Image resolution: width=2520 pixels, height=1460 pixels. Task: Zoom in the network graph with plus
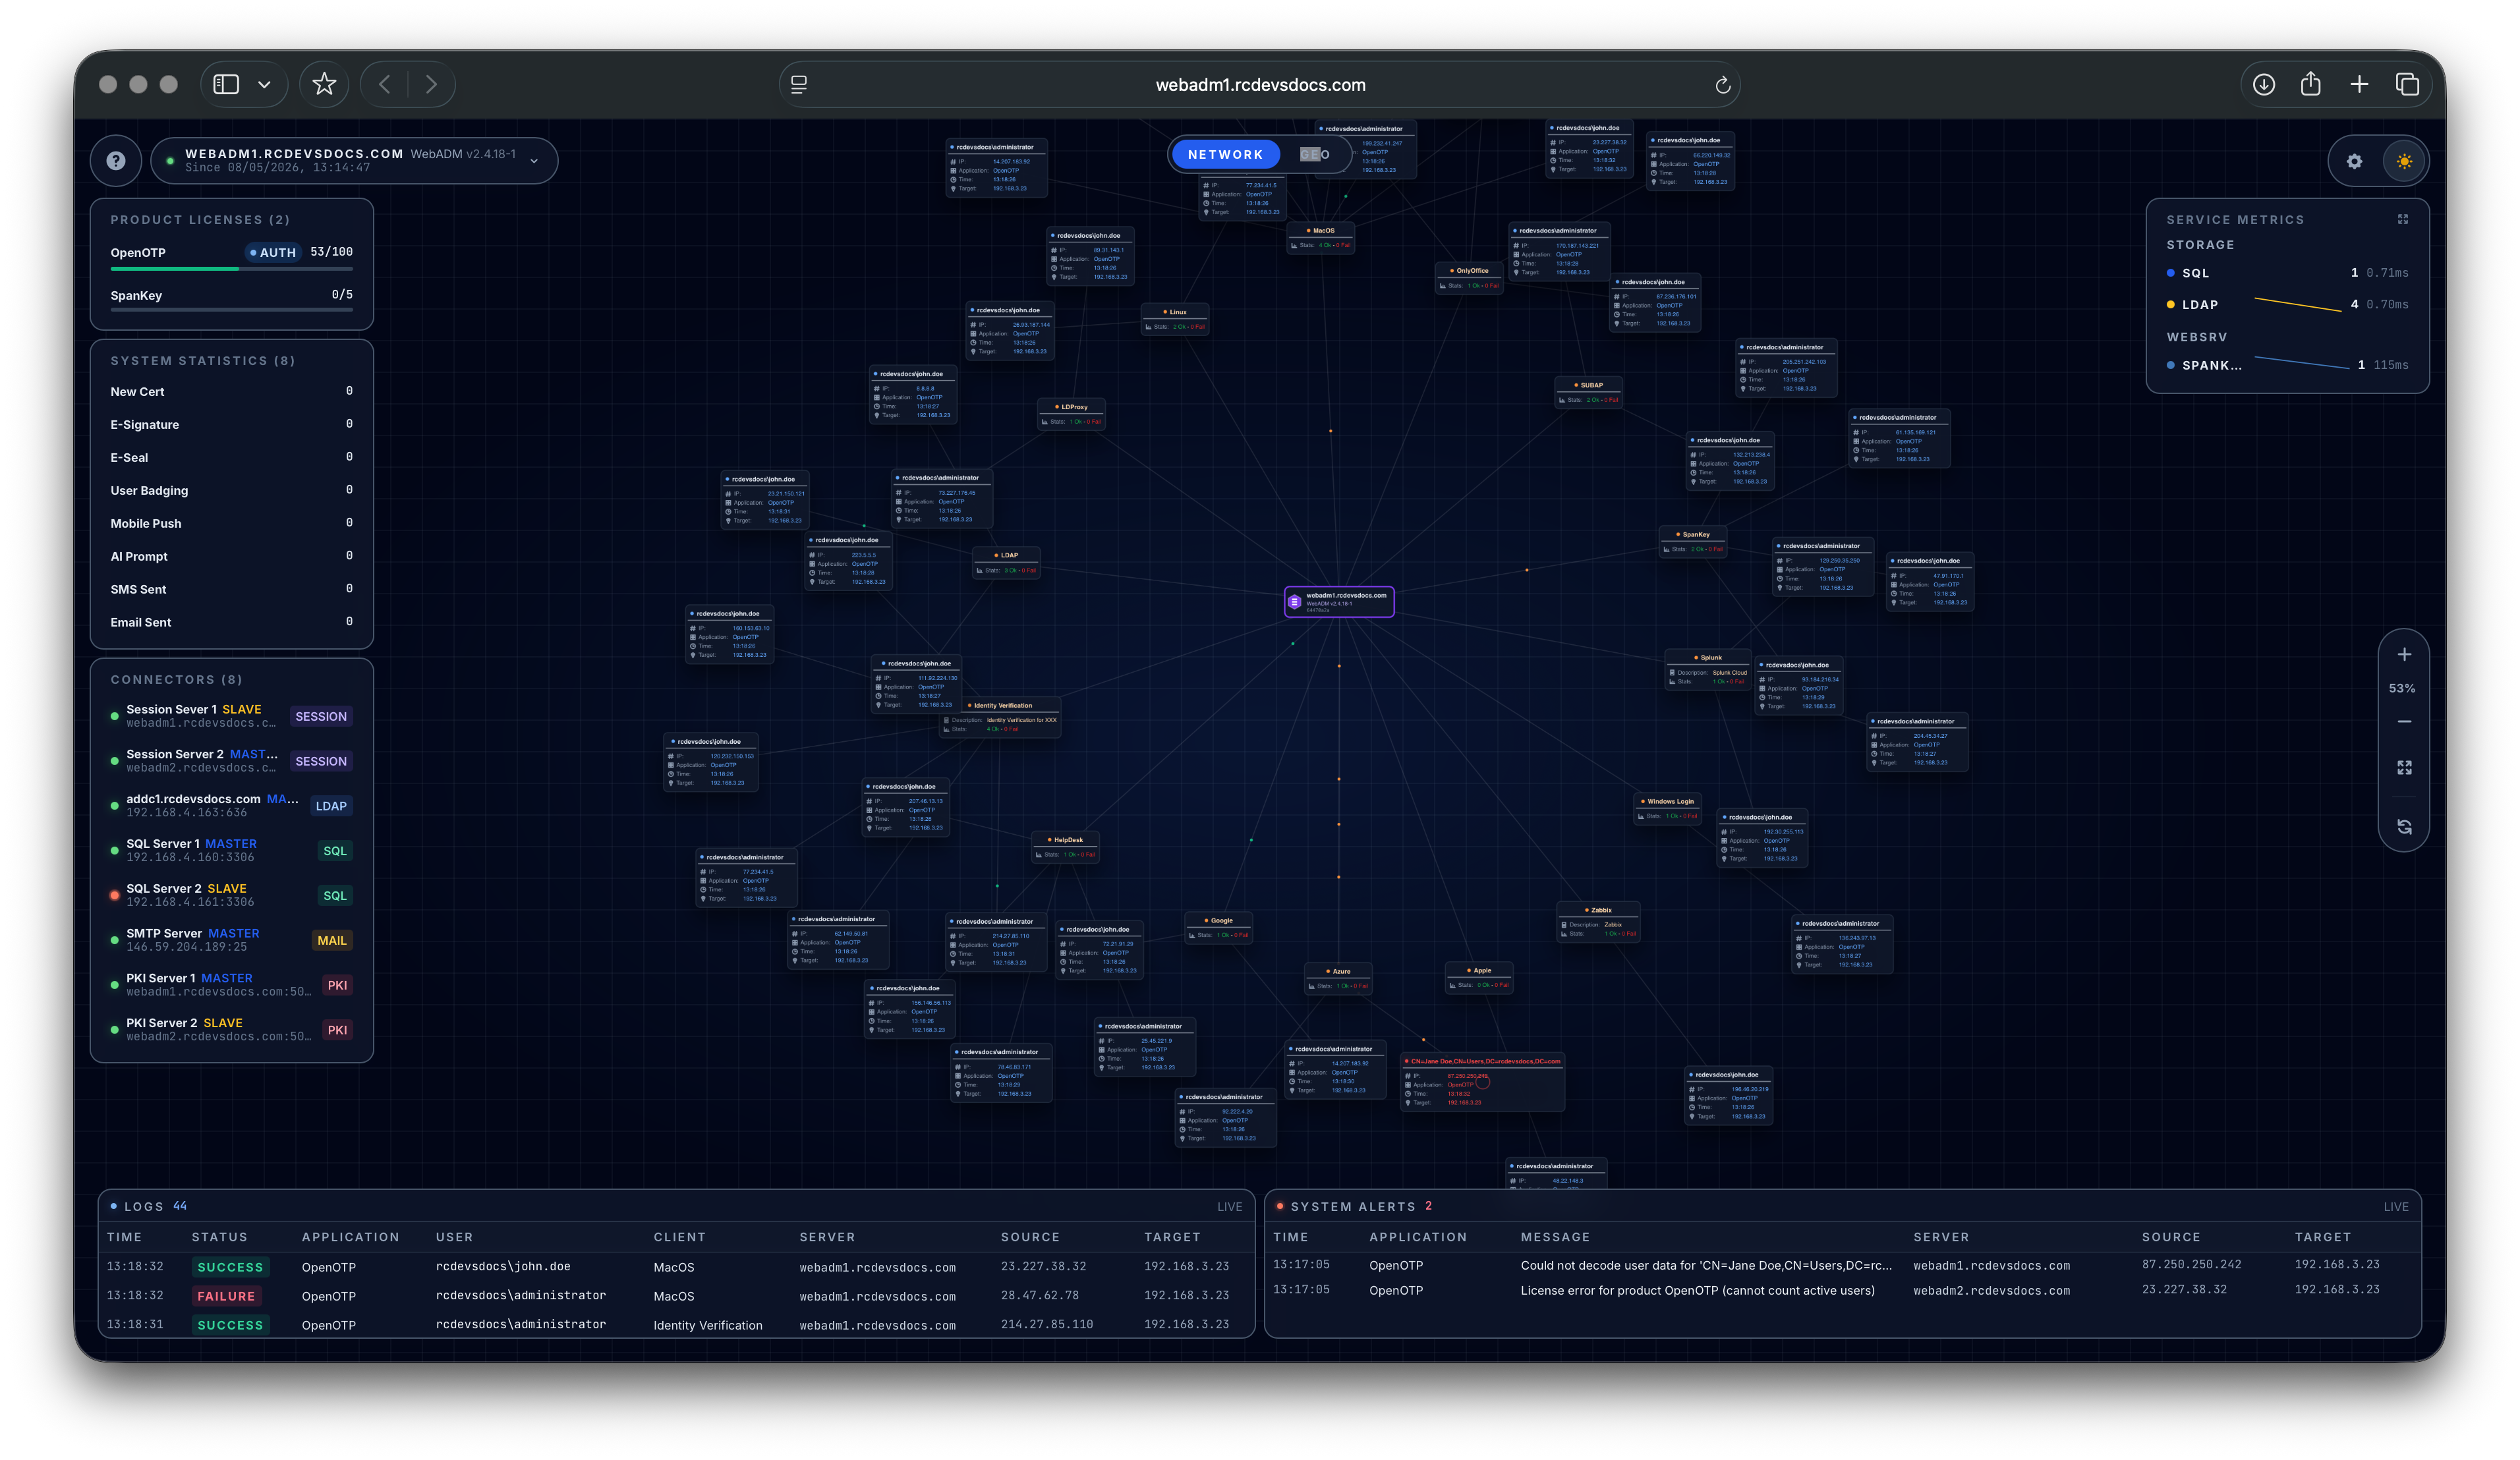(2404, 654)
